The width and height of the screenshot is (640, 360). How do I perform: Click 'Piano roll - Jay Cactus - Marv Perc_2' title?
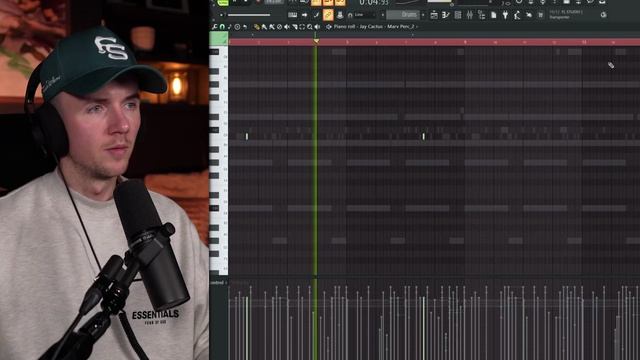(x=374, y=27)
